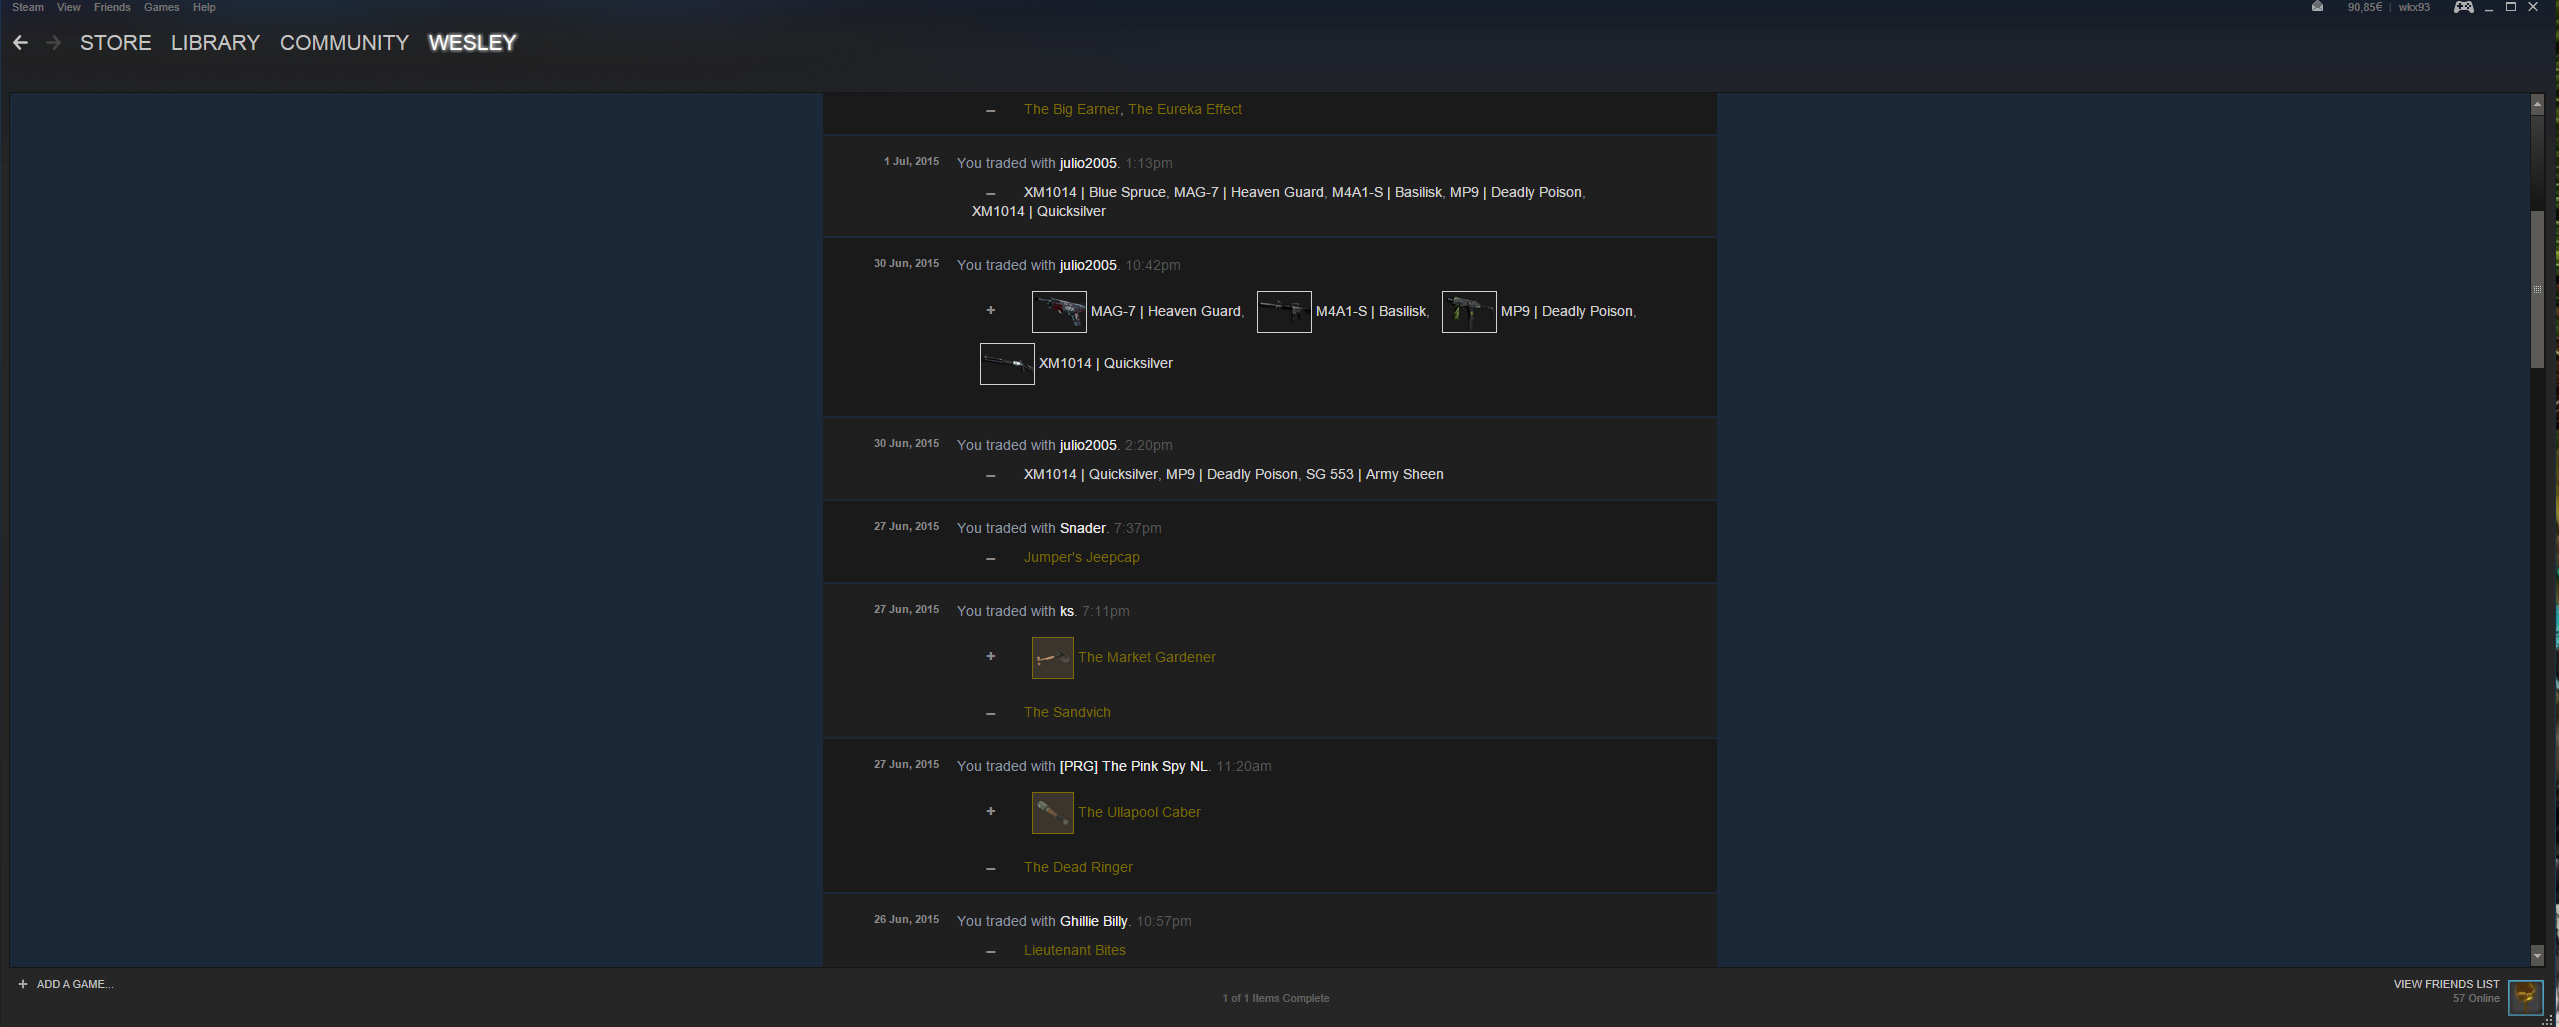The height and width of the screenshot is (1027, 2559).
Task: Open the Games menu
Action: (x=161, y=7)
